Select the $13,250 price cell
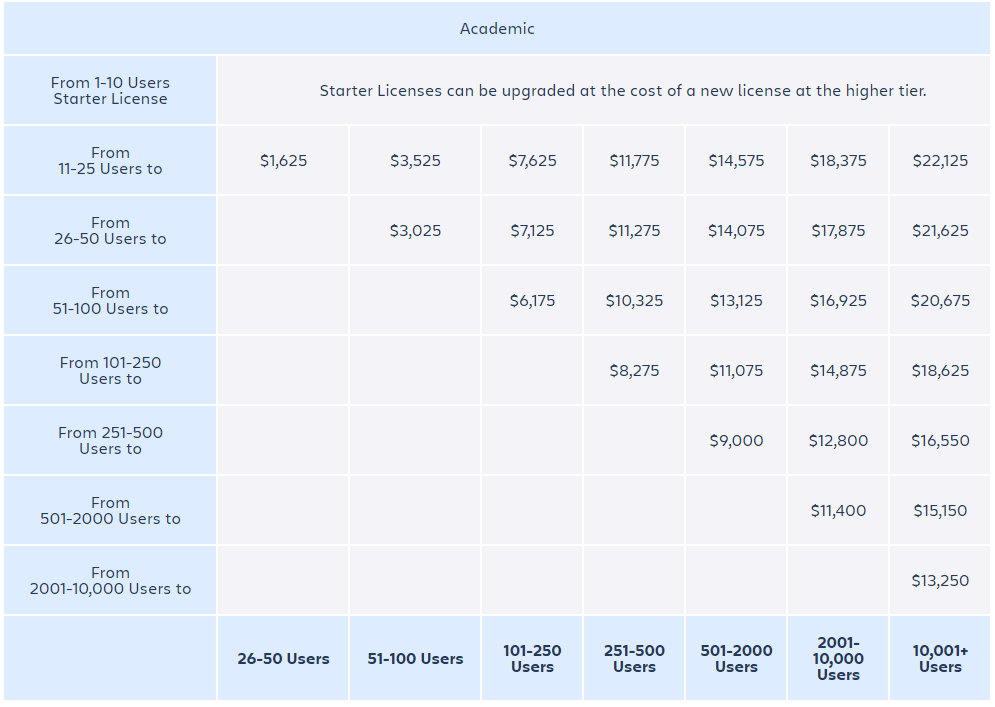The image size is (995, 707). point(940,581)
